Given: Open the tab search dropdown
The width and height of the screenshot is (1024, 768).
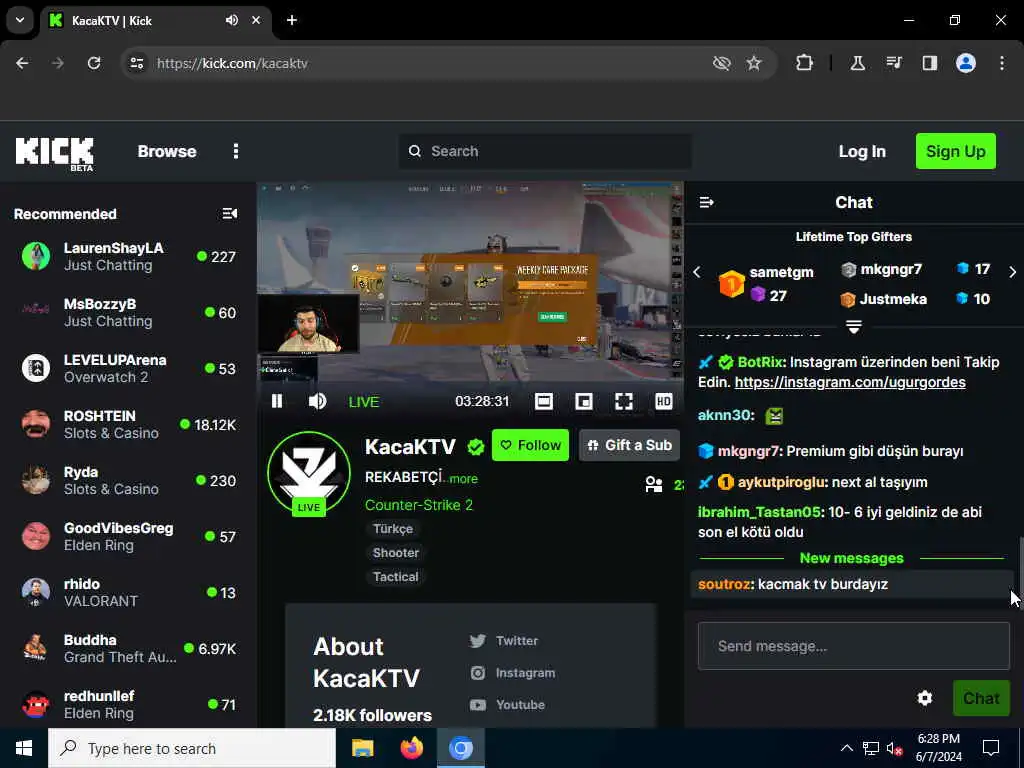Looking at the screenshot, I should [20, 20].
